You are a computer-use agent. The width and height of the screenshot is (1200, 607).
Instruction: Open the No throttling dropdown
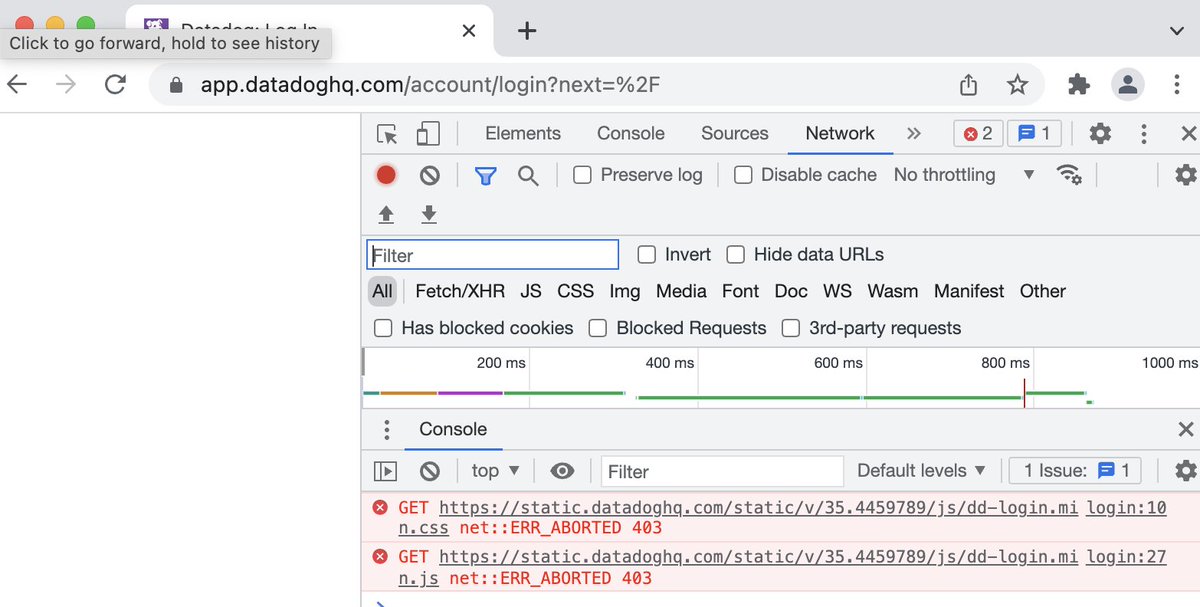pos(964,175)
